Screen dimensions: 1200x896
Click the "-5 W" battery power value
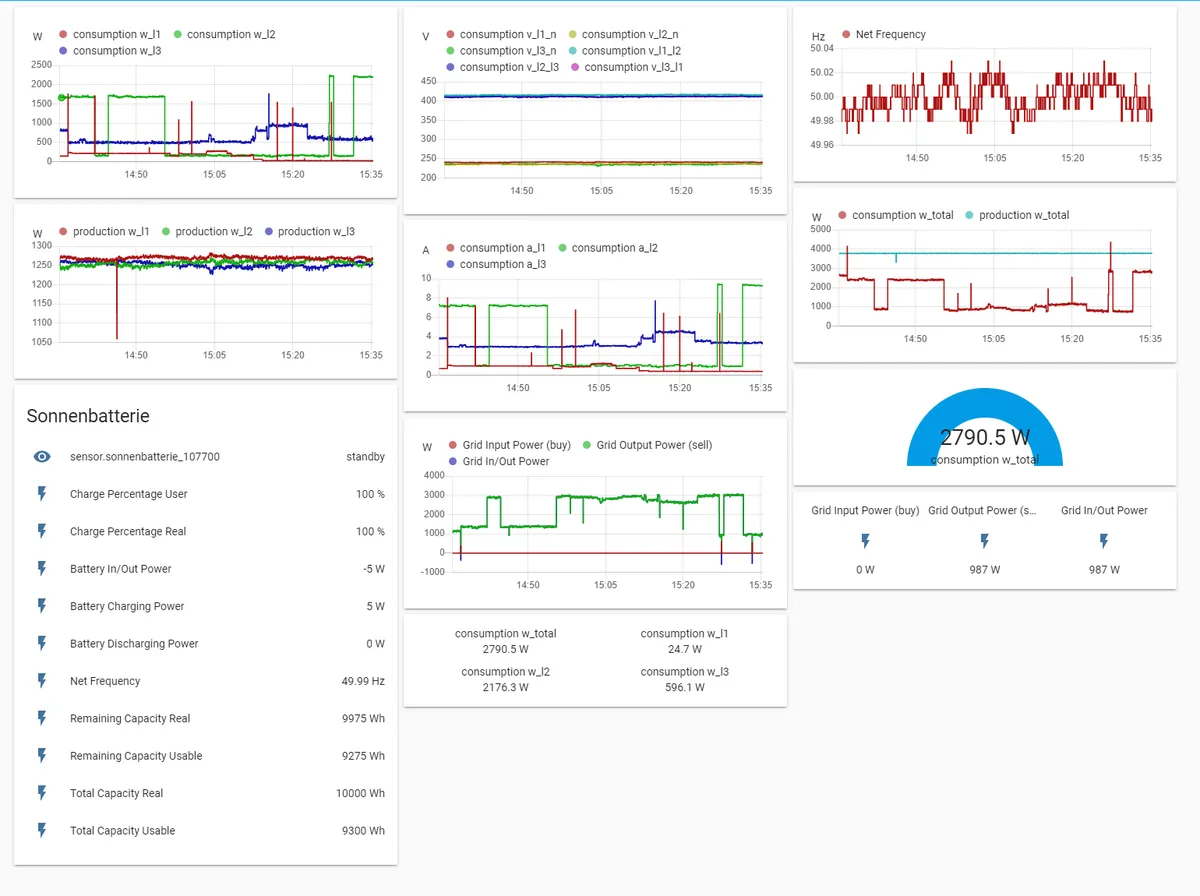point(374,569)
